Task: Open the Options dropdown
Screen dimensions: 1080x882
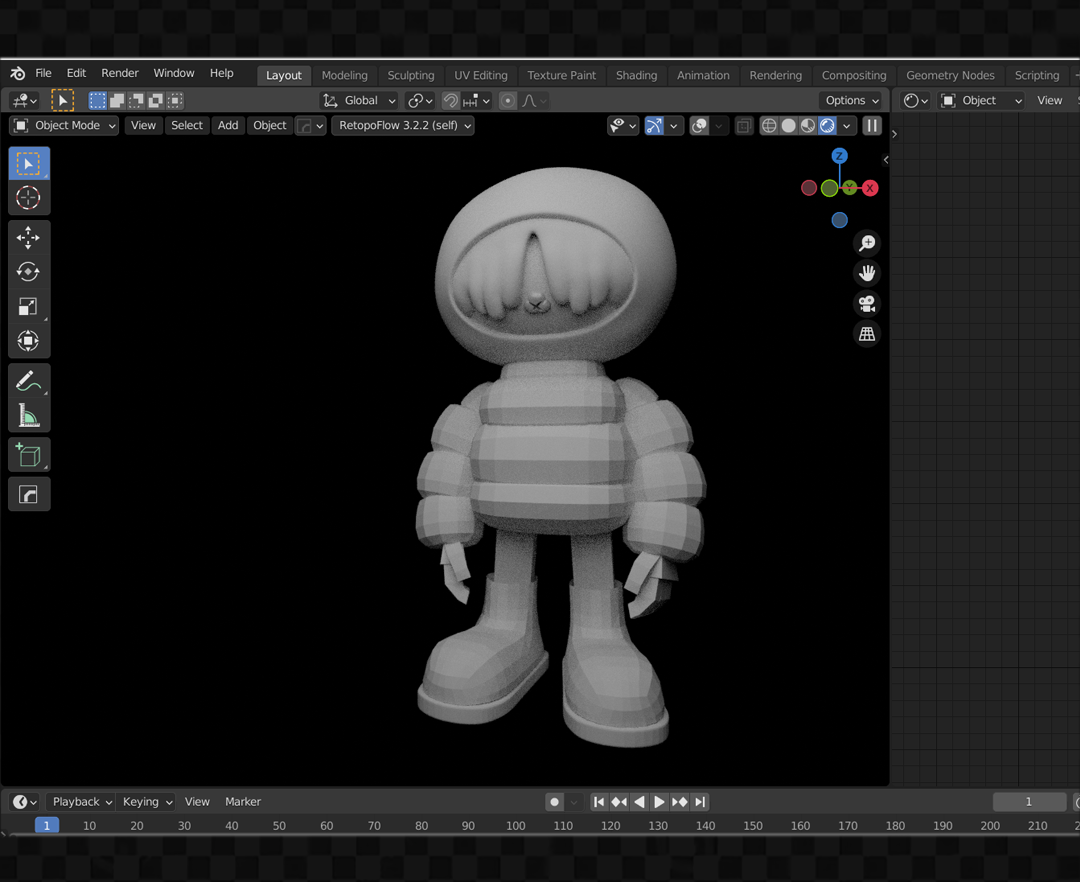Action: (852, 101)
